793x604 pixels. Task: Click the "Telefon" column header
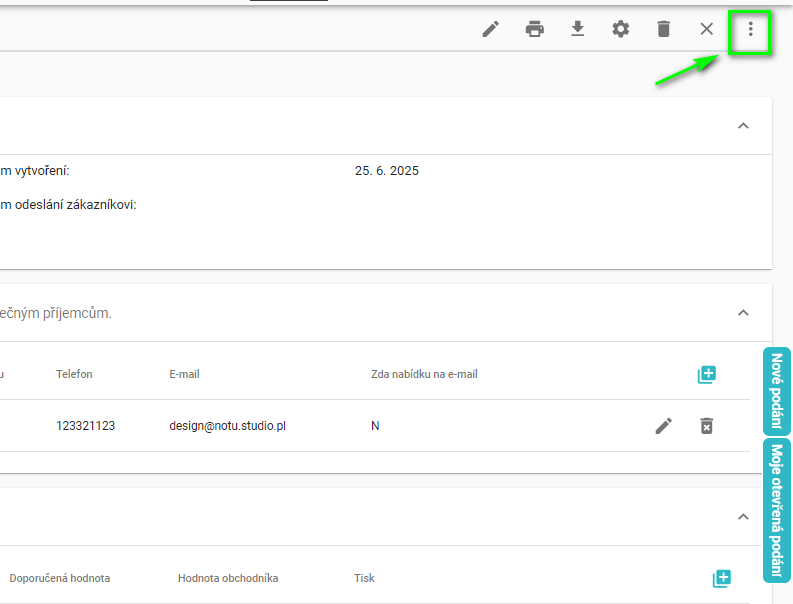click(x=74, y=374)
